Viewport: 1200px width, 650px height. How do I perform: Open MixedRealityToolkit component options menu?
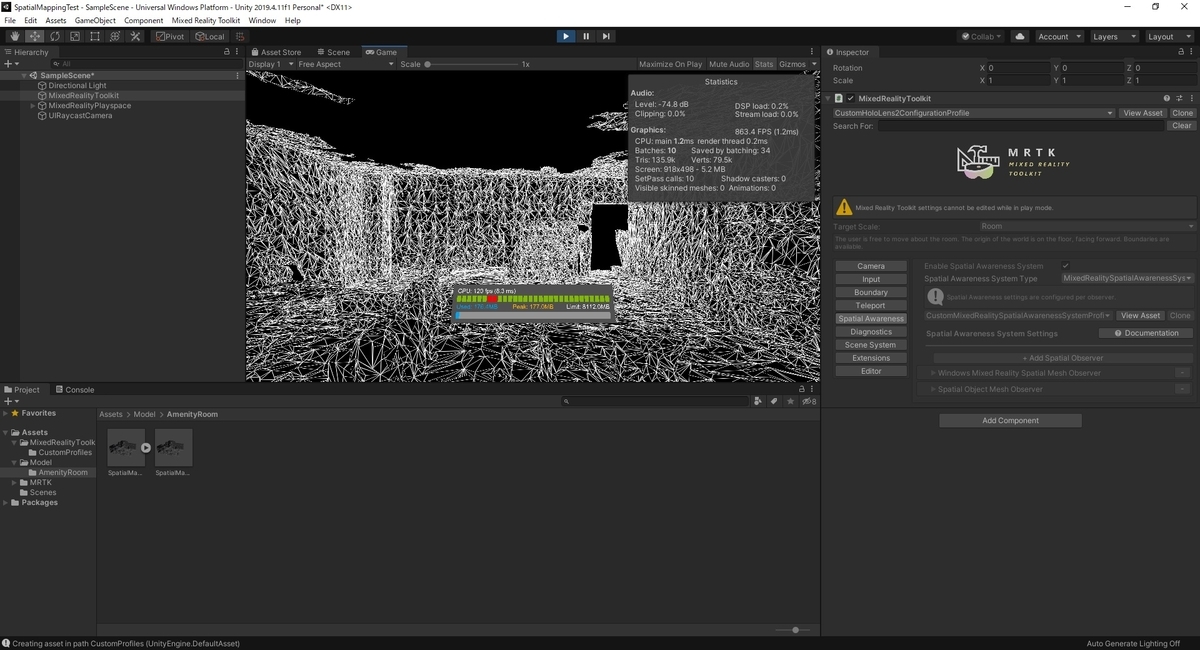coord(1191,98)
